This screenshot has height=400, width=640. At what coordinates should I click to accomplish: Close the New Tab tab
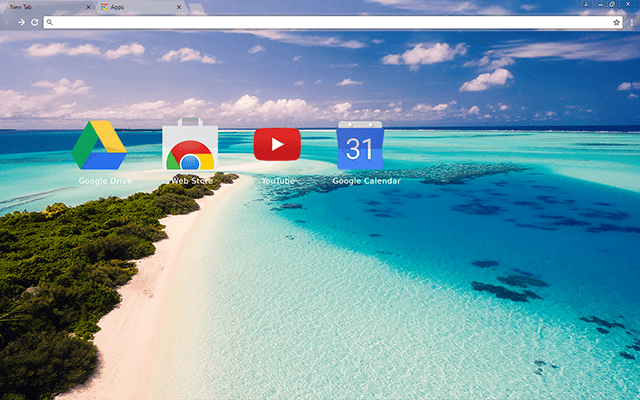[x=90, y=7]
